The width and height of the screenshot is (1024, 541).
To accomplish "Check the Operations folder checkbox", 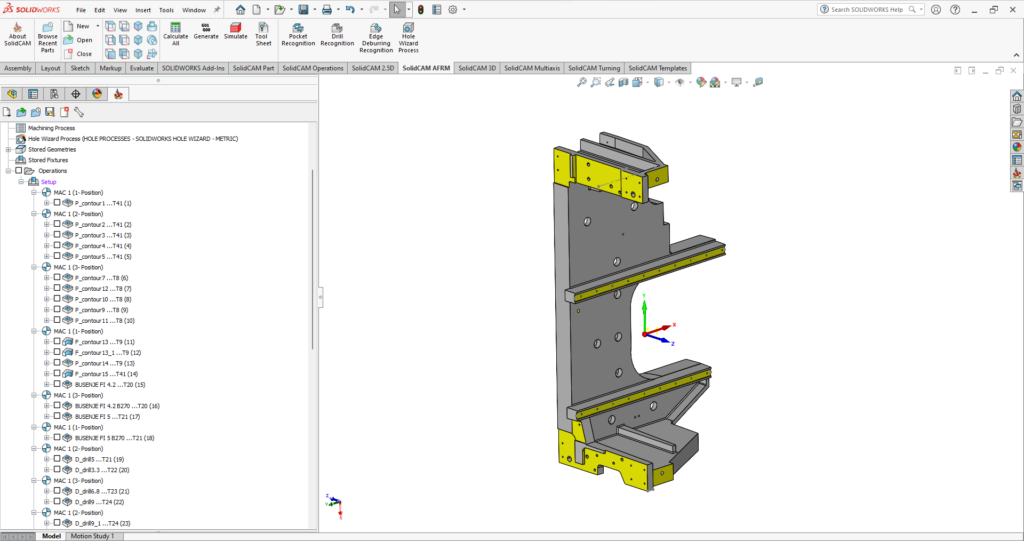I will tap(18, 171).
